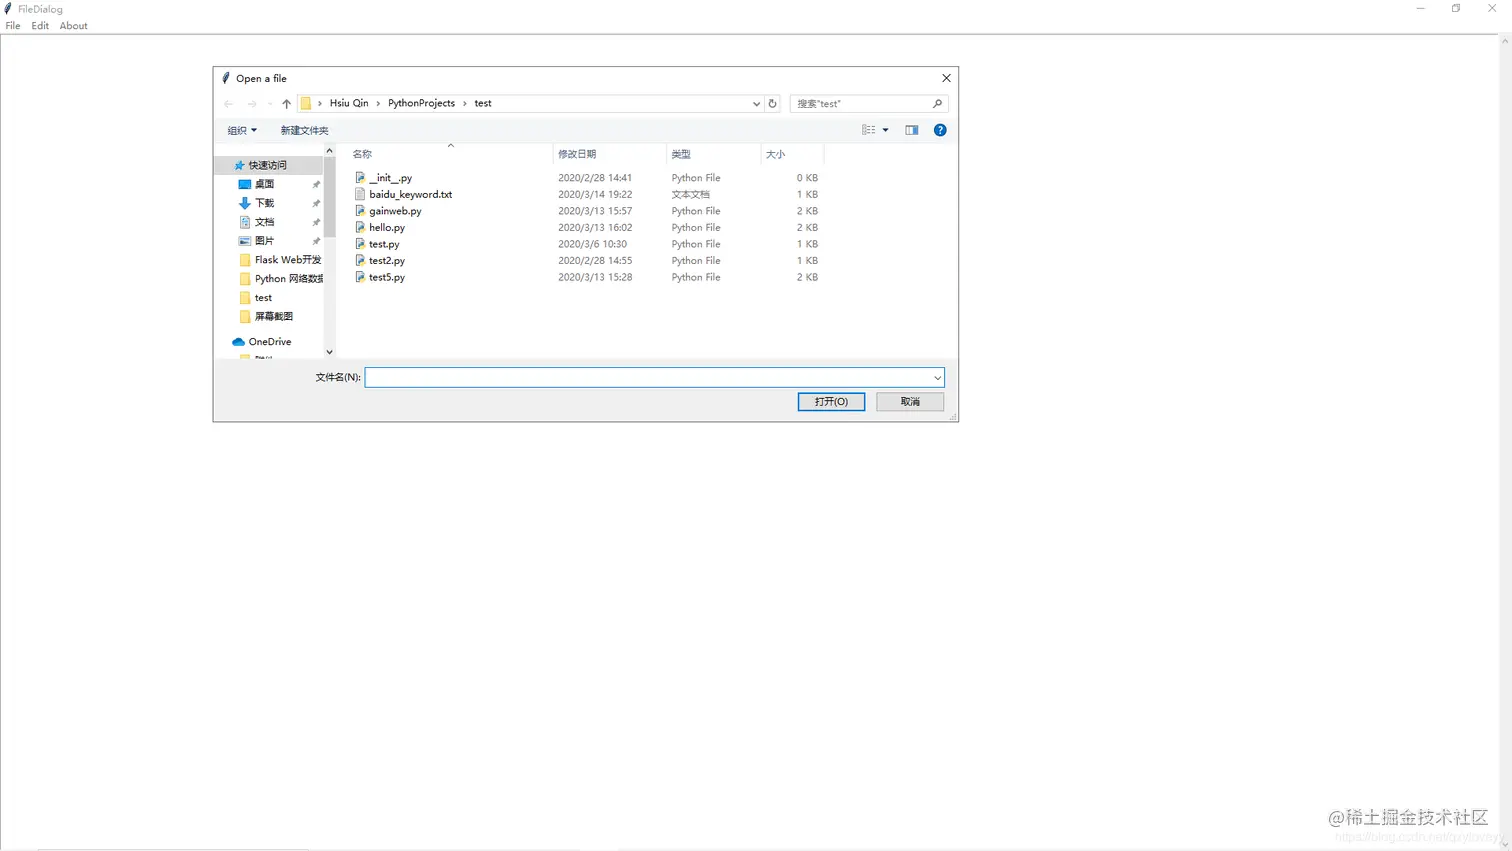This screenshot has width=1512, height=851.
Task: Click the 文本文档 type cell
Action: (x=690, y=194)
